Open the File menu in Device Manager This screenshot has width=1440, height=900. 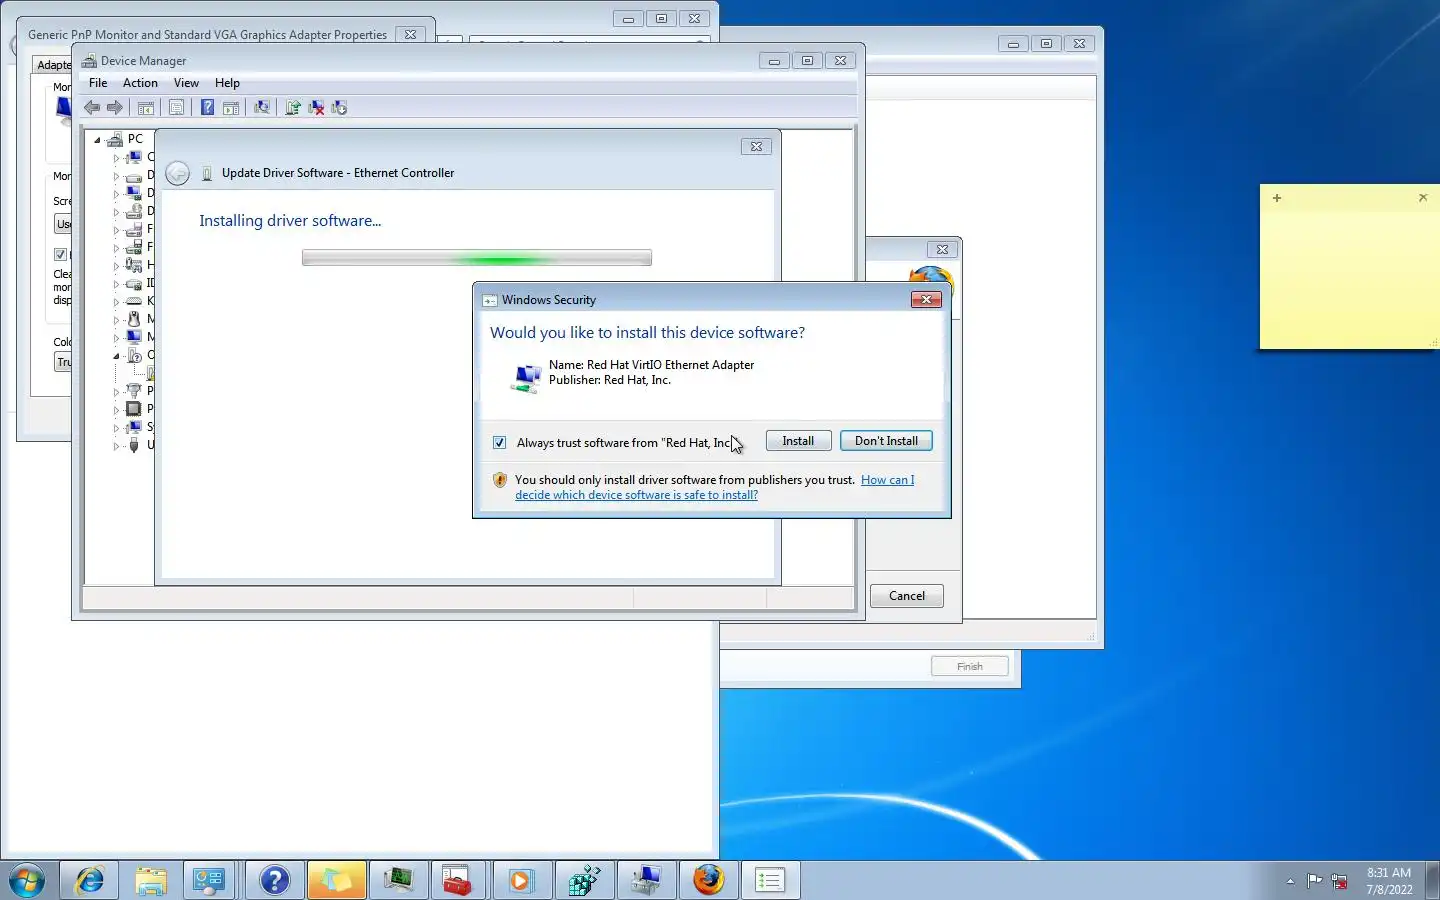(x=98, y=83)
